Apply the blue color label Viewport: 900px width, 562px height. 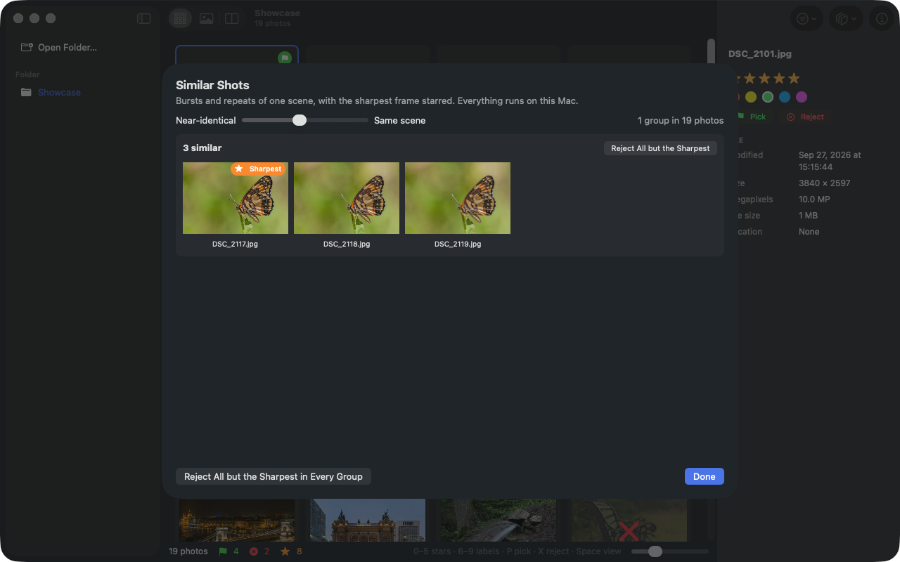pyautogui.click(x=785, y=97)
